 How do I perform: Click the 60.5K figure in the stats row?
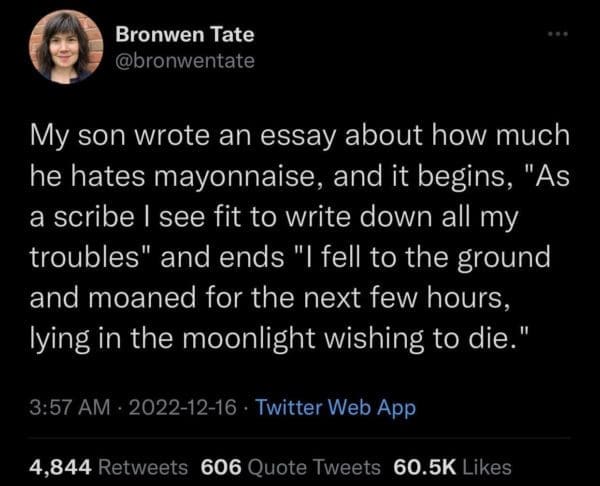coord(424,467)
